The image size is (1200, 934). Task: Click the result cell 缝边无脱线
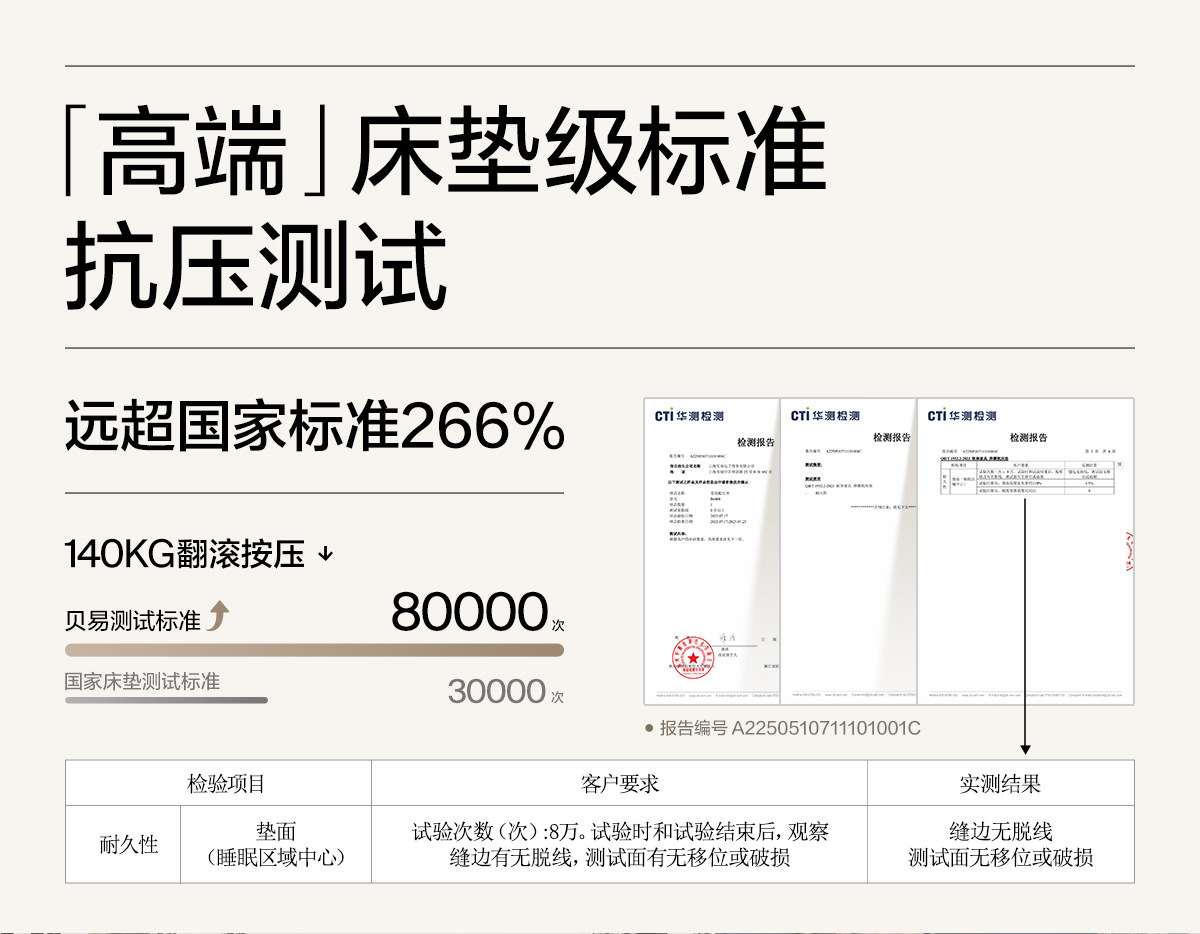[1000, 844]
